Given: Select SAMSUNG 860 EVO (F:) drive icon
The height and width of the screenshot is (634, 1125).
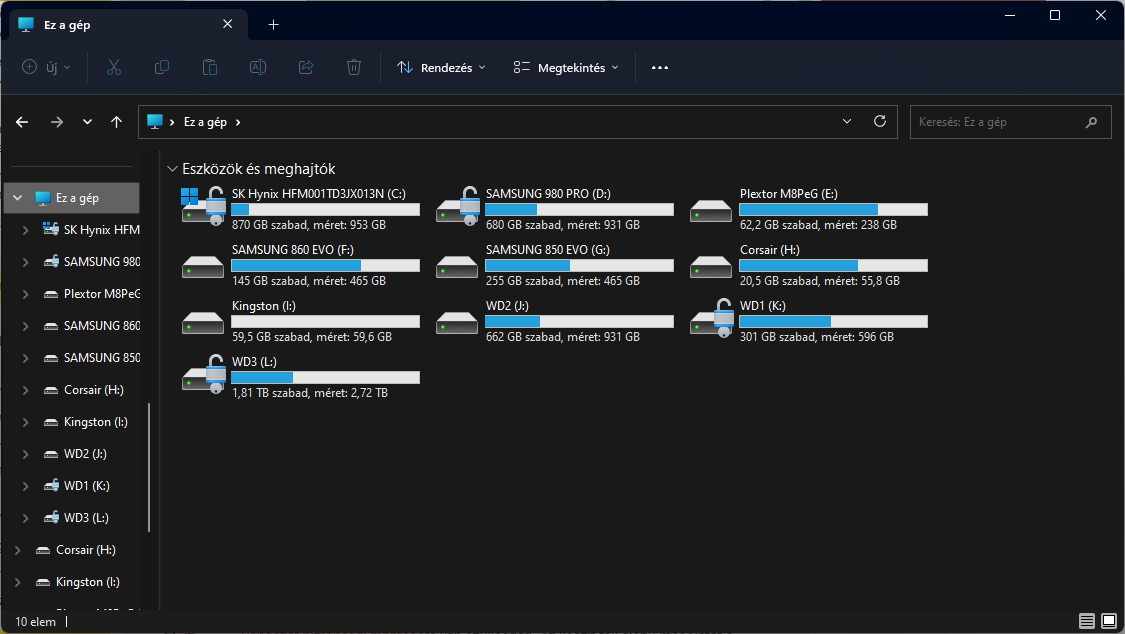Looking at the screenshot, I should coord(203,267).
